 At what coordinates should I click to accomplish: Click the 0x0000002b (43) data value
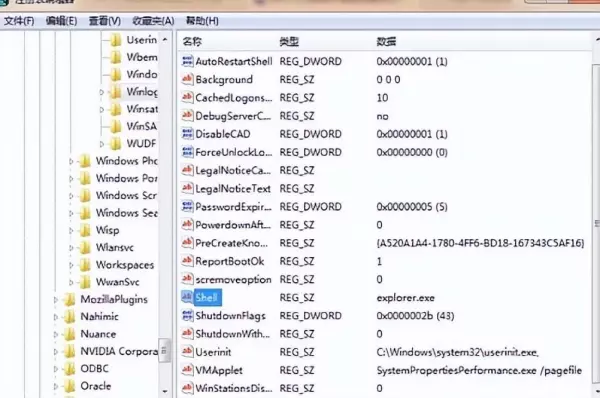415,316
